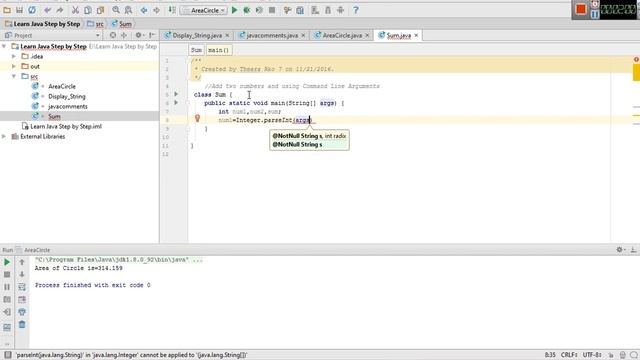
Task: Click the Sum class breadcrumb above the editor
Action: click(196, 50)
